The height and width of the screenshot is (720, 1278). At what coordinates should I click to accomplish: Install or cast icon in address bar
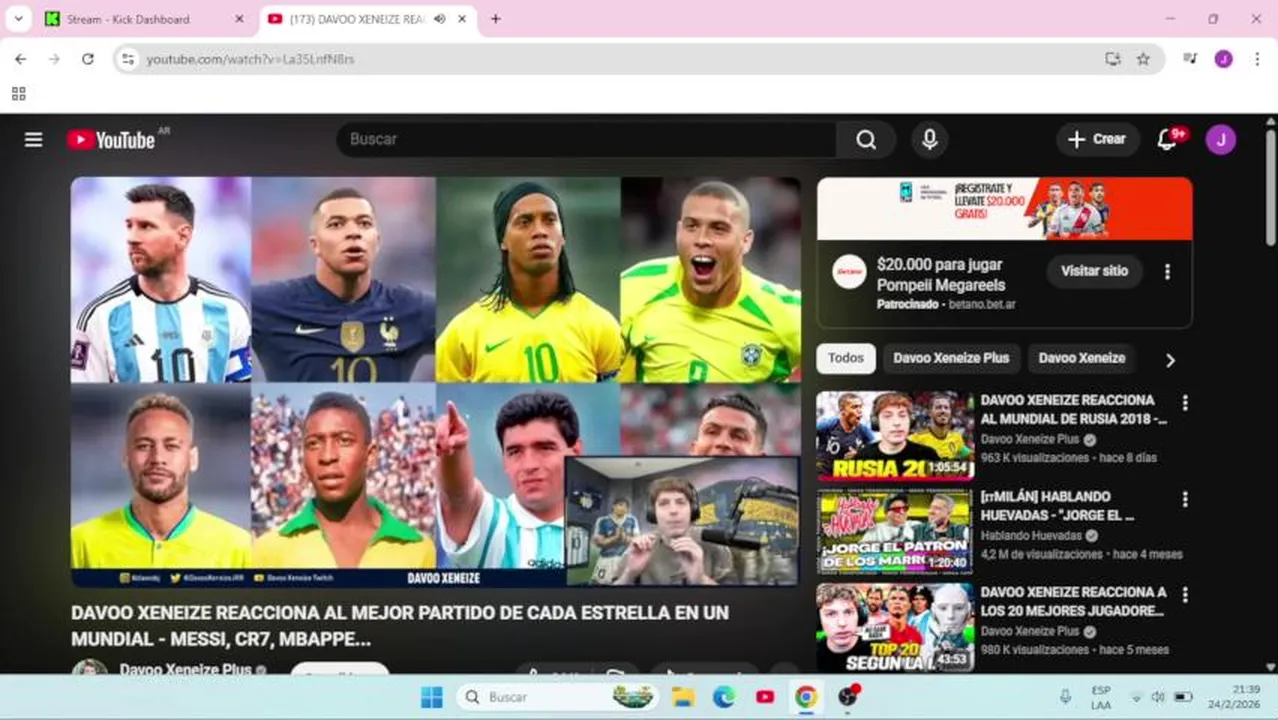[x=1113, y=59]
